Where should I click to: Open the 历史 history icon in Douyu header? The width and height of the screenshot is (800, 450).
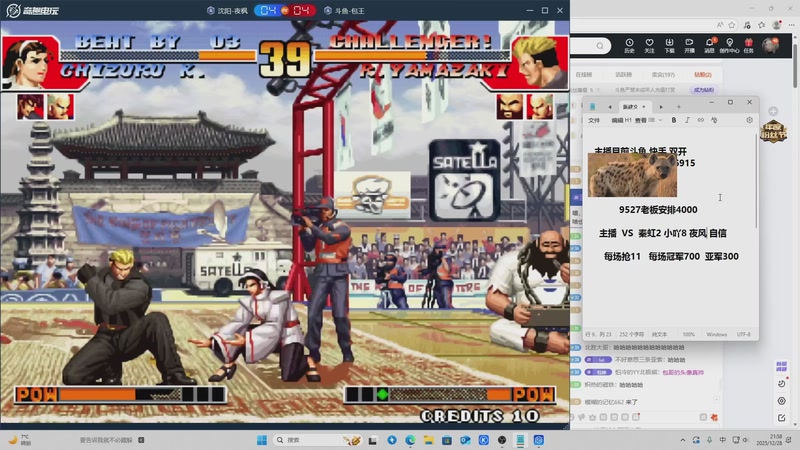coord(629,45)
